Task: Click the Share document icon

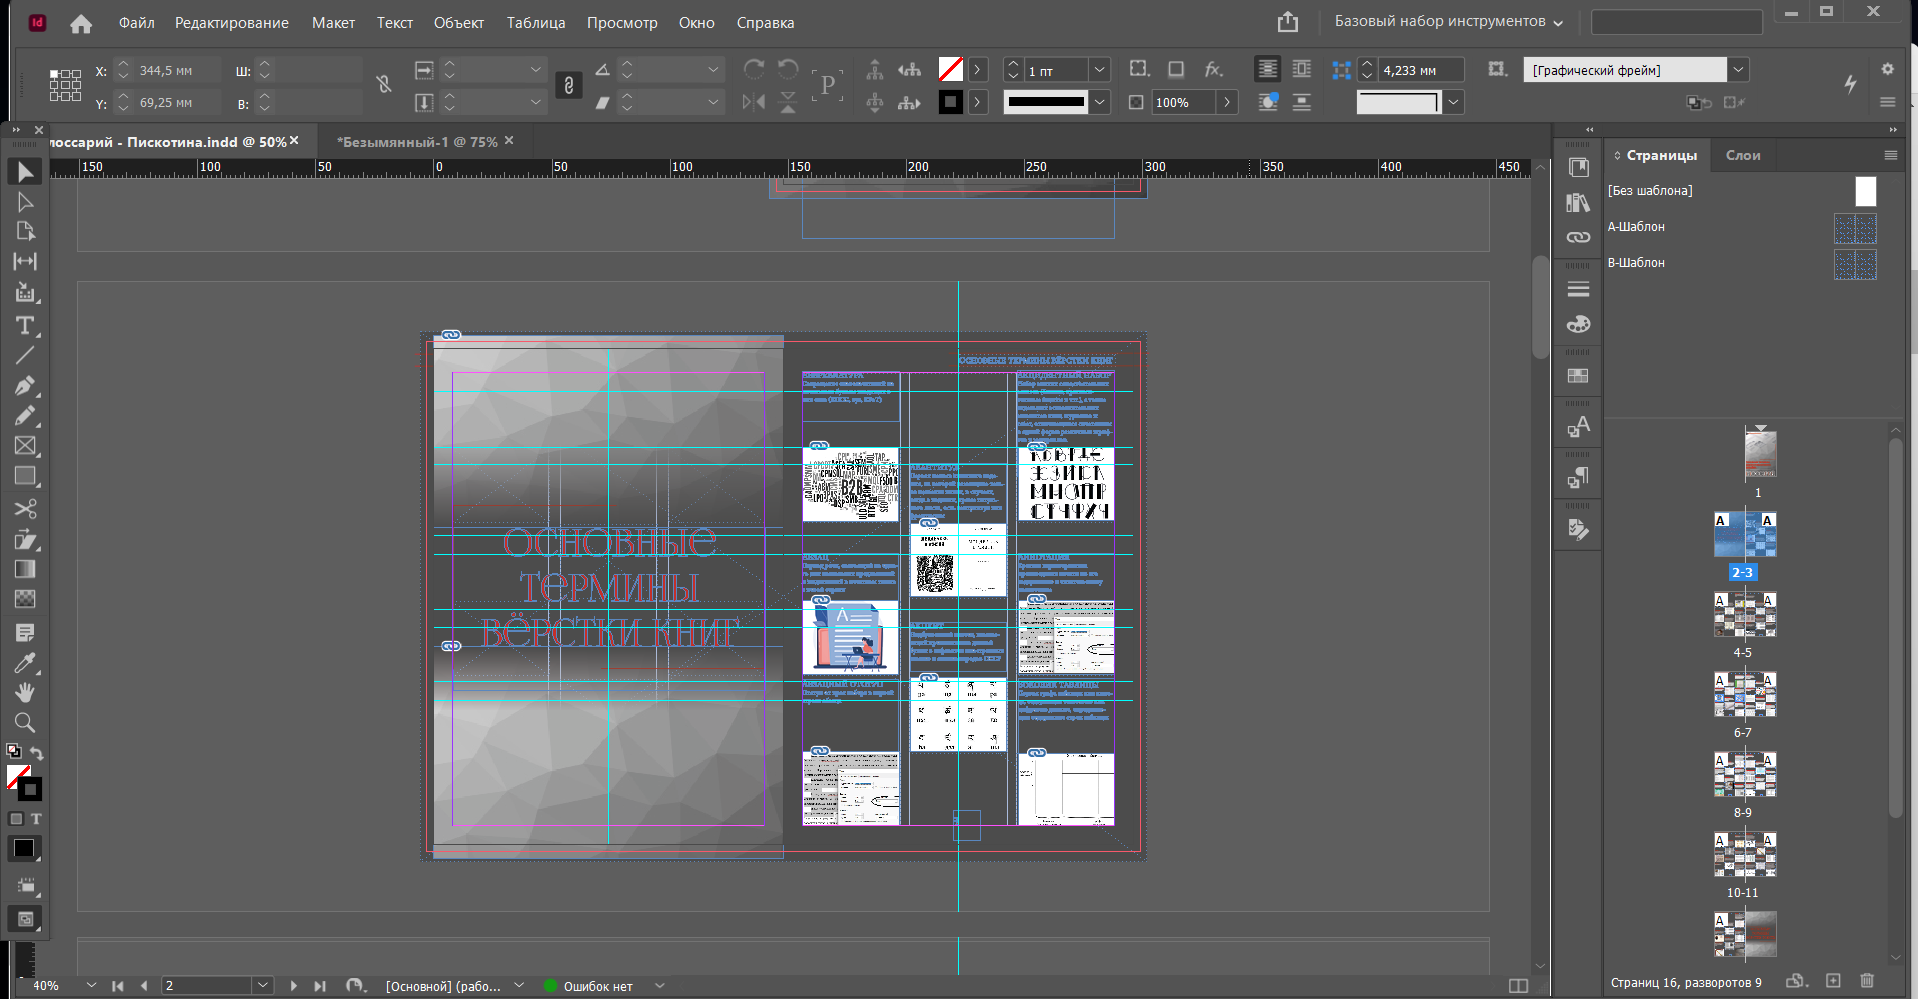Action: [1288, 22]
